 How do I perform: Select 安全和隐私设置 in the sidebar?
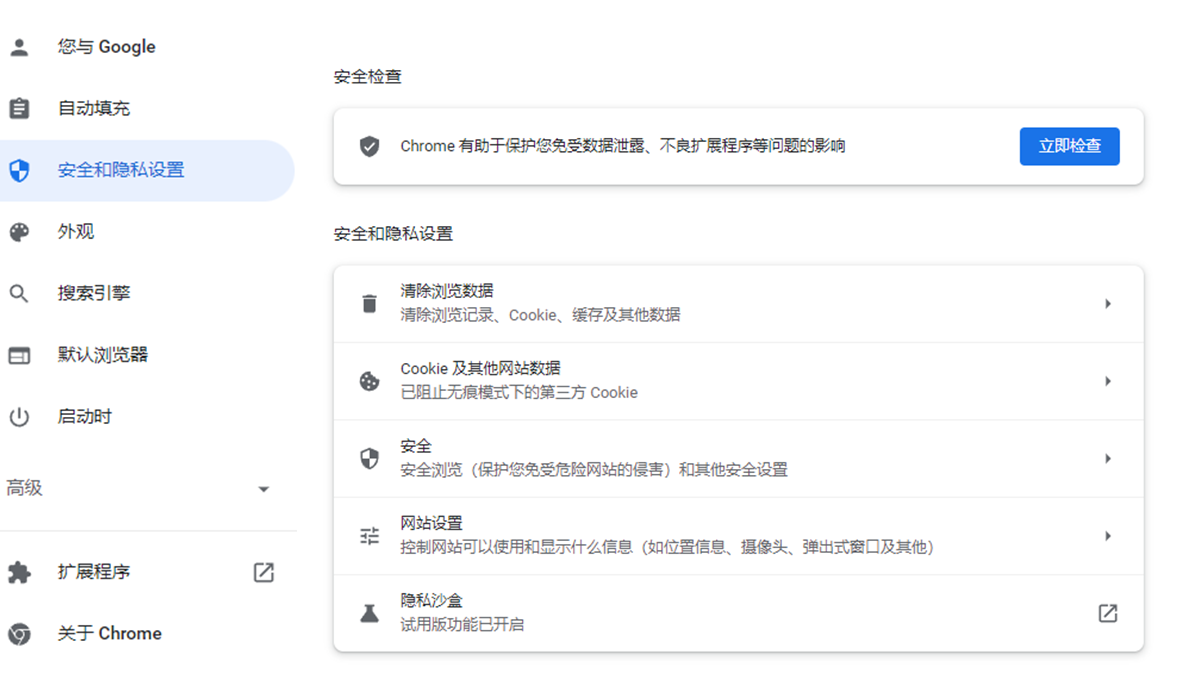click(148, 171)
